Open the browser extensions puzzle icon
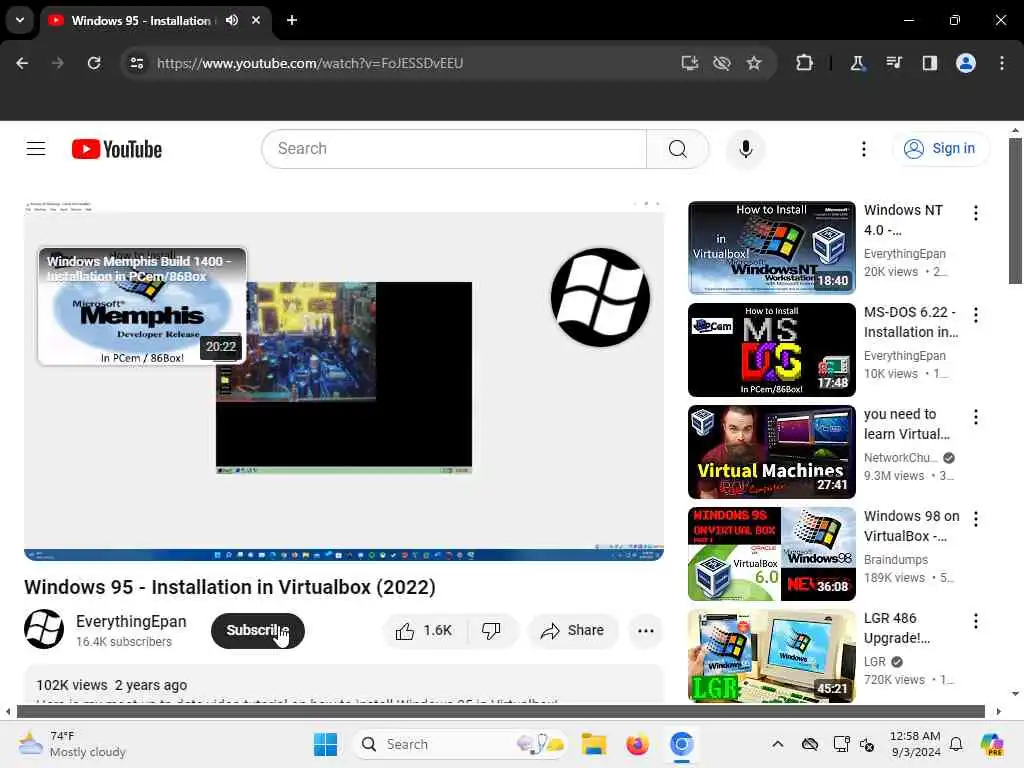Screen dimensions: 1024x768 [804, 63]
